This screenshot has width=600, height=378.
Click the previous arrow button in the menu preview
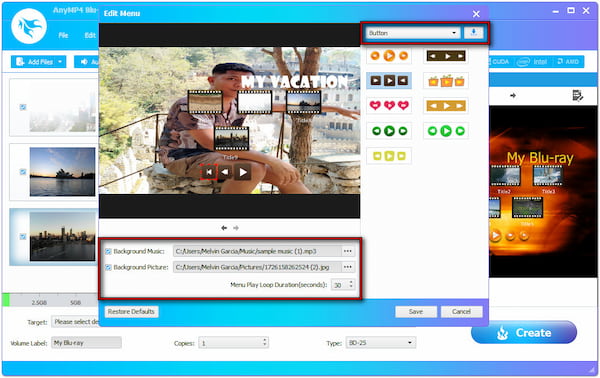coord(225,172)
